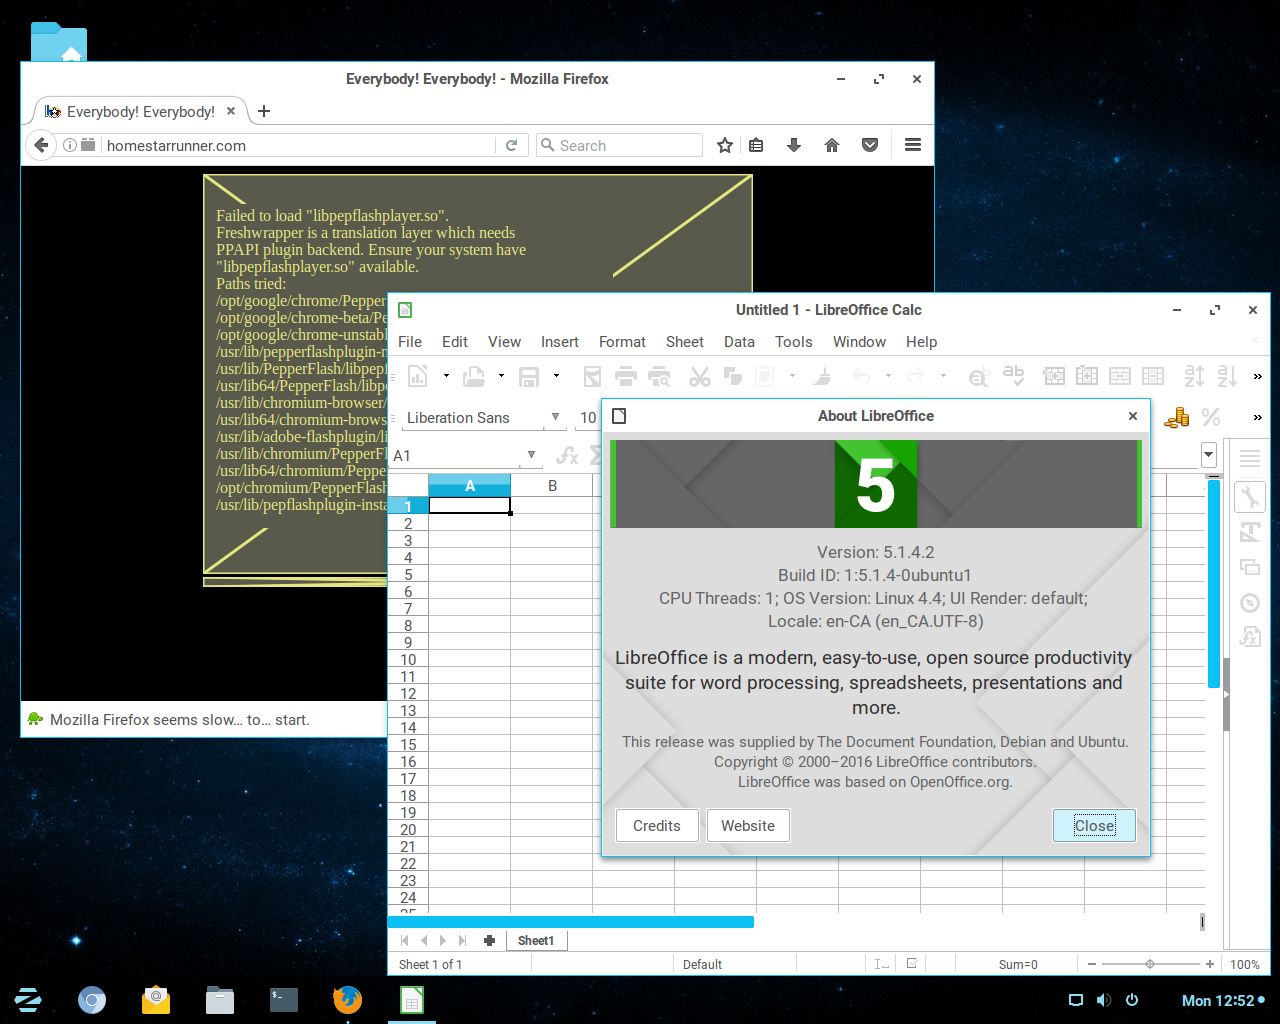Click the volume icon in system tray
Viewport: 1280px width, 1024px height.
(1103, 1000)
